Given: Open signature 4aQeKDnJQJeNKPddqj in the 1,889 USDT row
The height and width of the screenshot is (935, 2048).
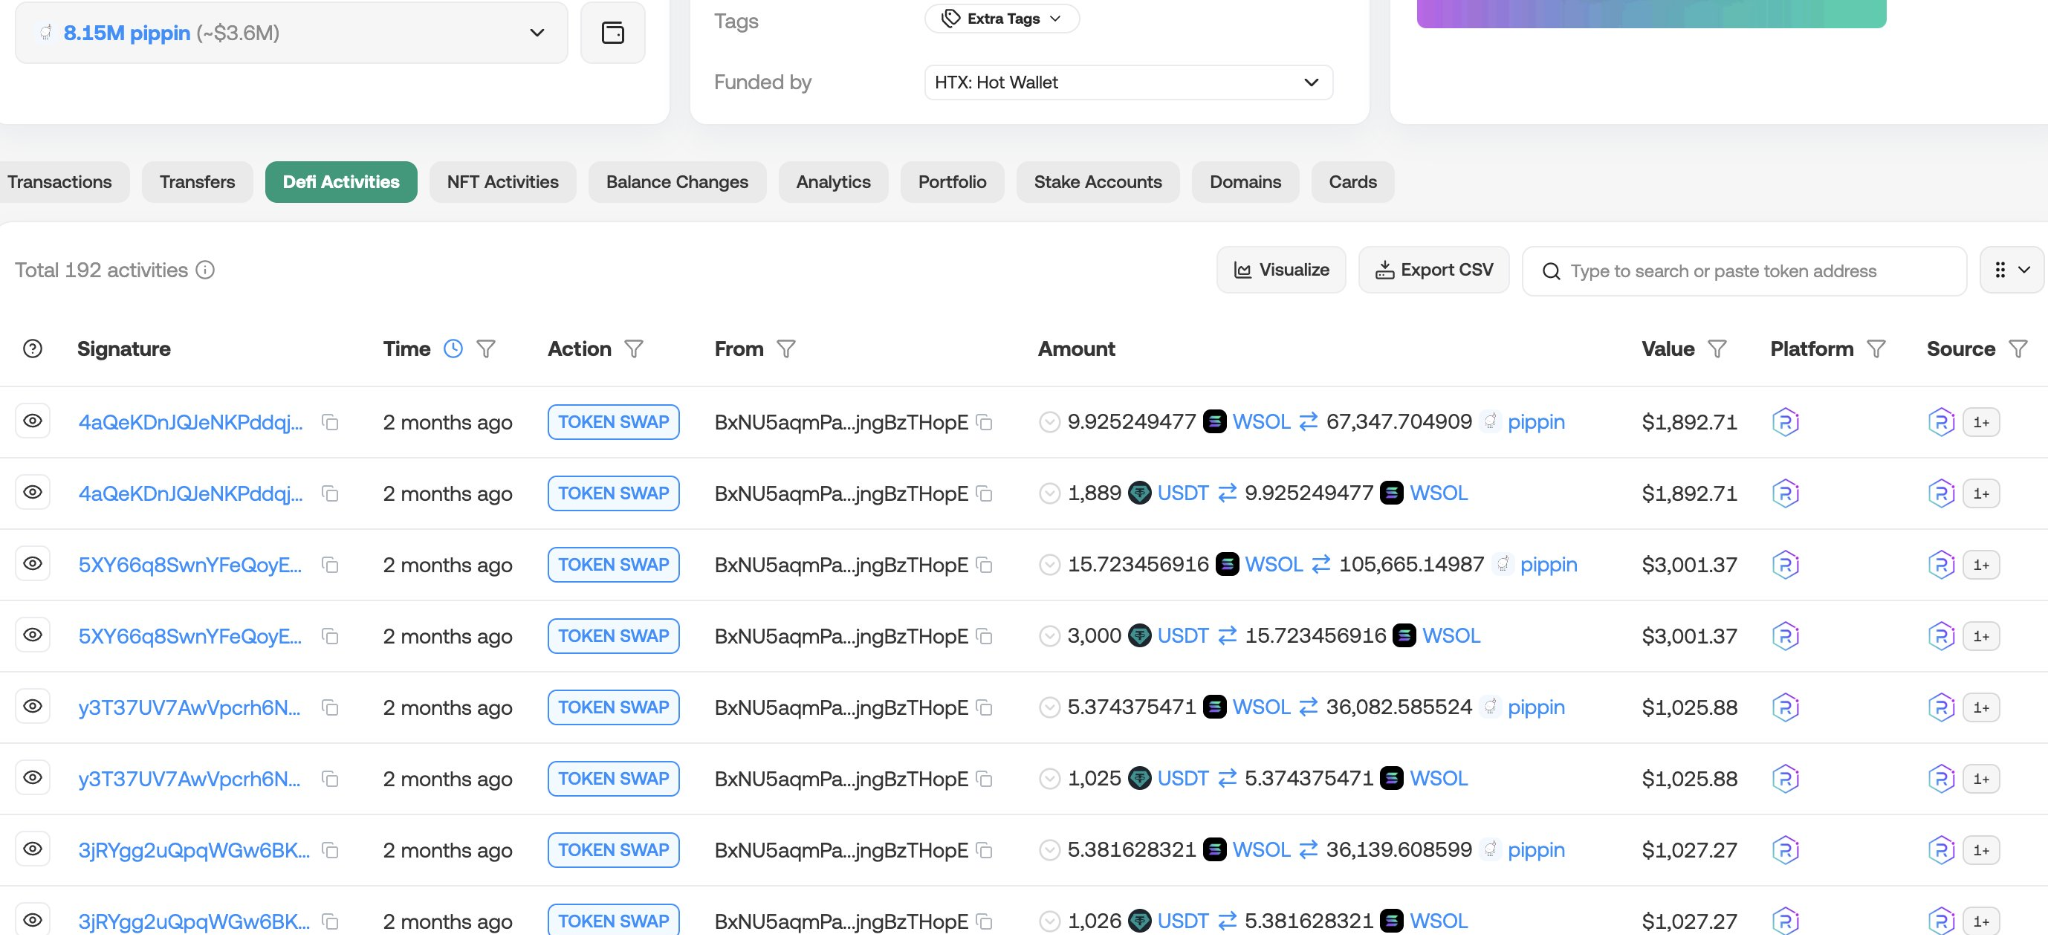Looking at the screenshot, I should click(190, 494).
